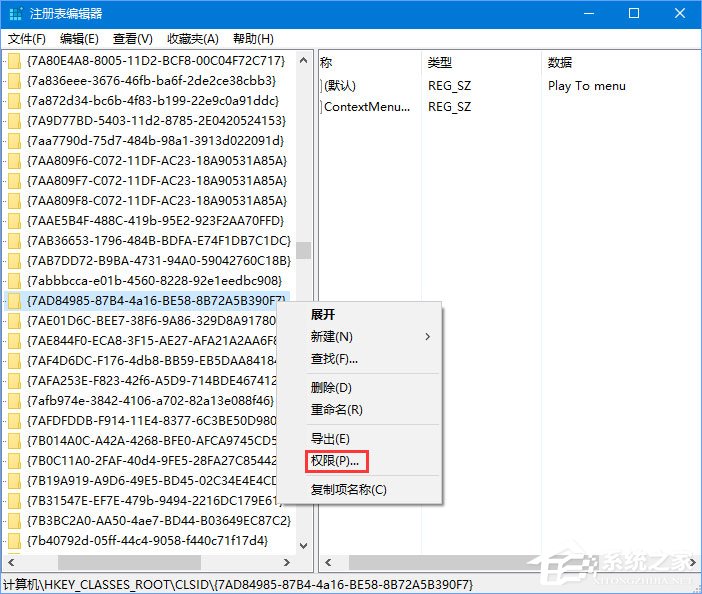
Task: Click the tree pane scroll up arrow
Action: (304, 60)
